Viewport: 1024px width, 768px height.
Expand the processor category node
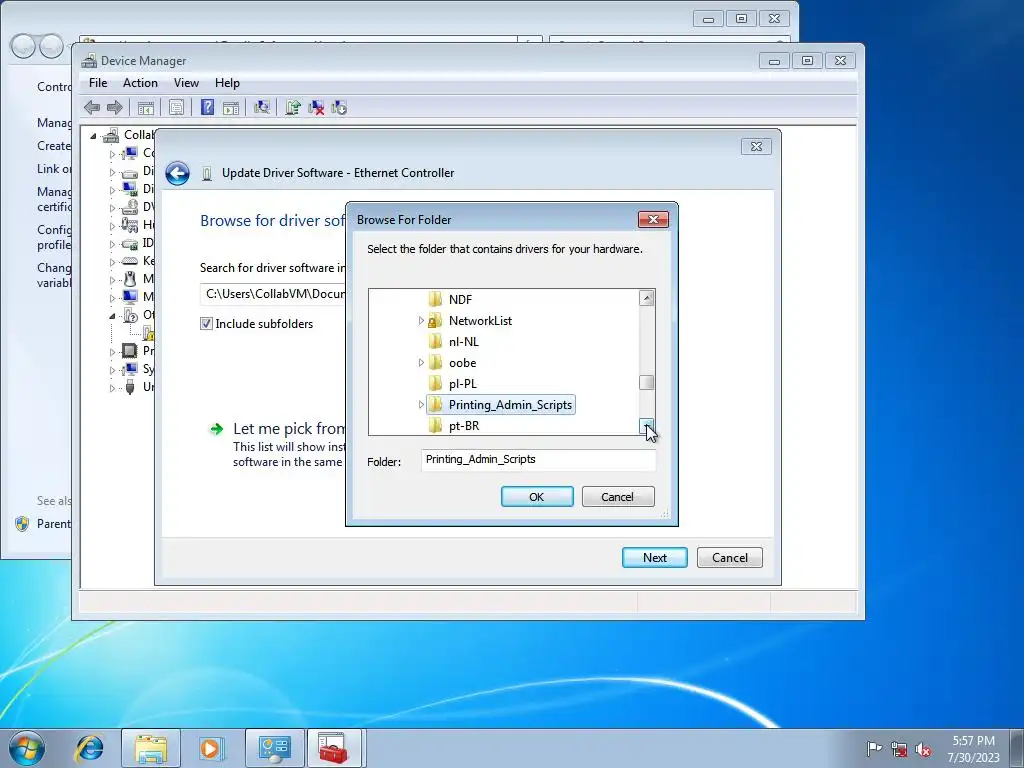(x=112, y=351)
